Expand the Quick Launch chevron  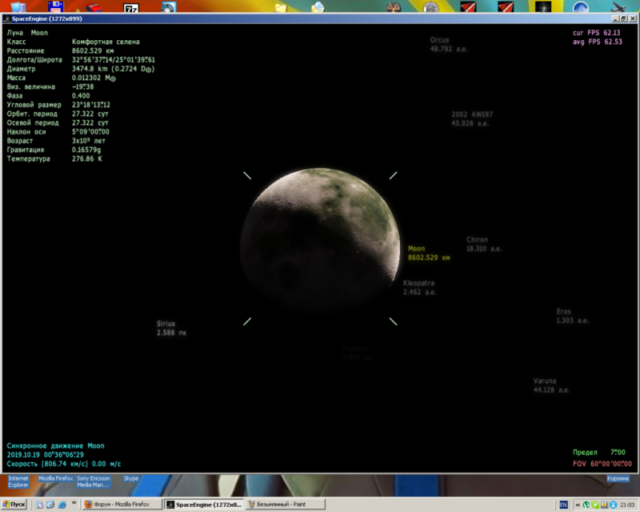(74, 503)
